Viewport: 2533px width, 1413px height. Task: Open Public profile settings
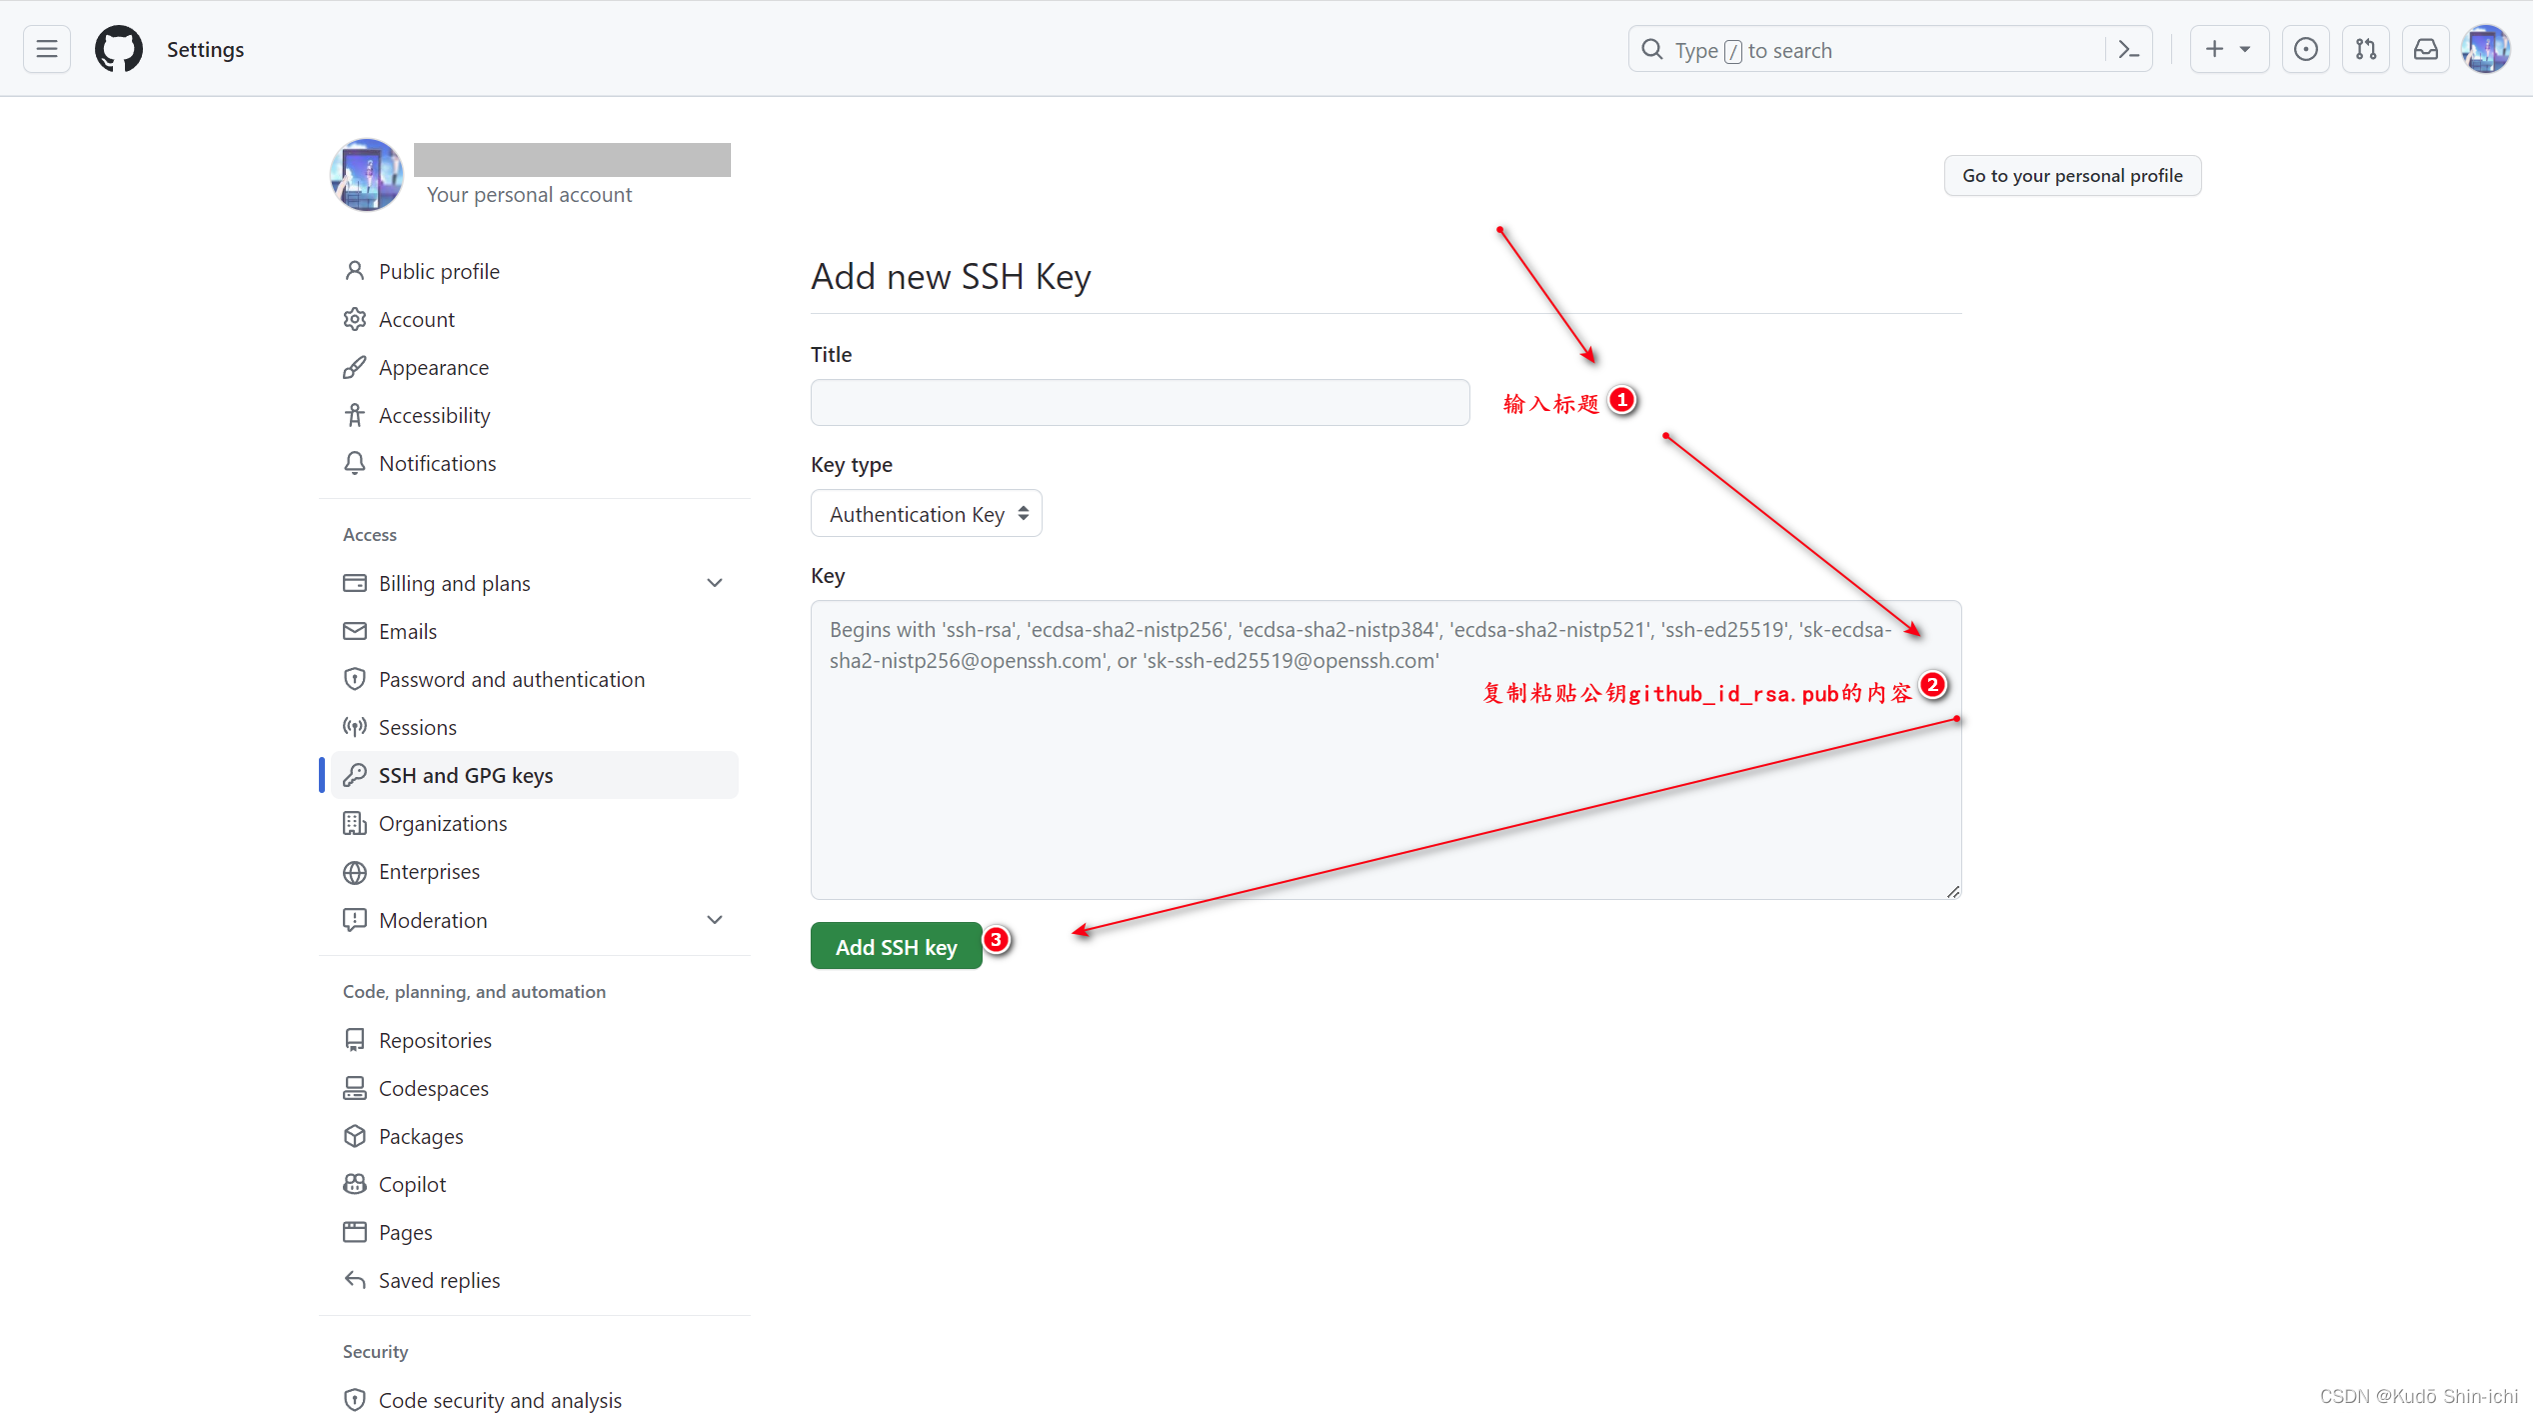pos(438,270)
